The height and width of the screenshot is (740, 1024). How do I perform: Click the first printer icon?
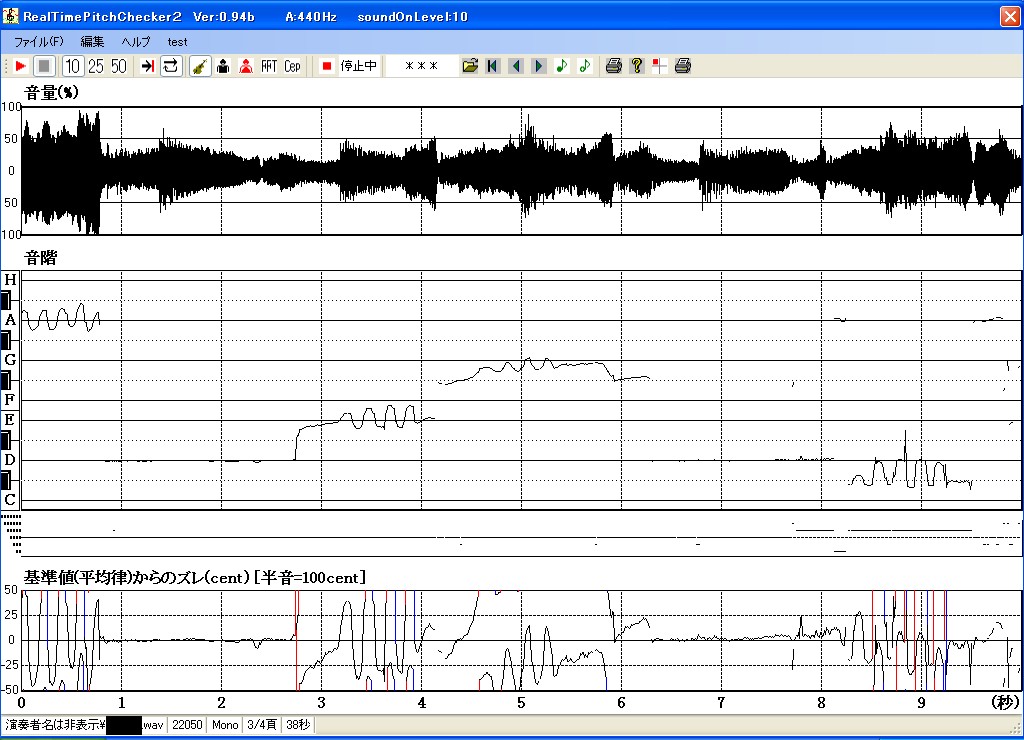pos(613,66)
